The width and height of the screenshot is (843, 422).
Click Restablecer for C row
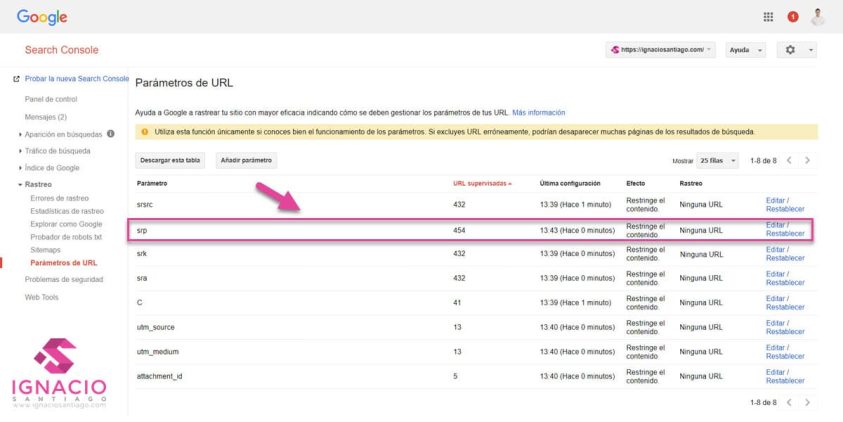(x=785, y=307)
